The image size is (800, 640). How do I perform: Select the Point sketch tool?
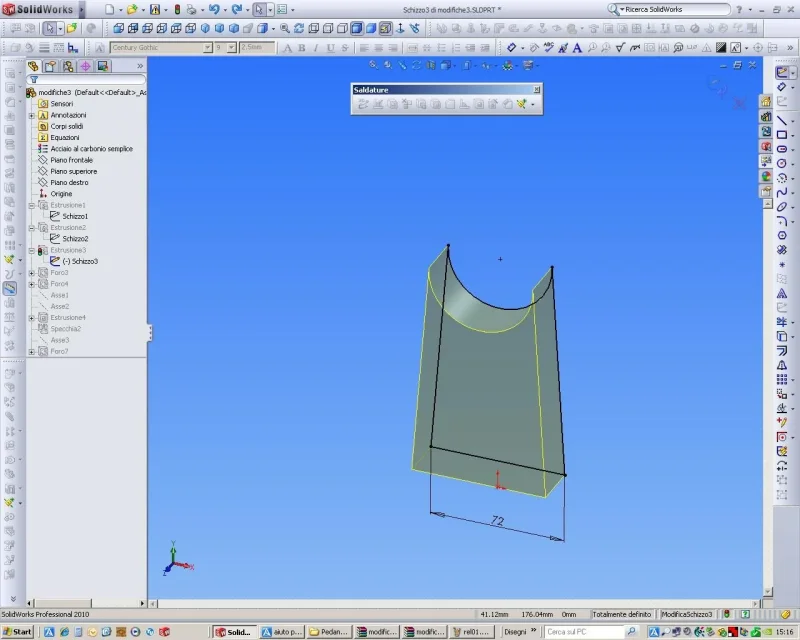[782, 264]
